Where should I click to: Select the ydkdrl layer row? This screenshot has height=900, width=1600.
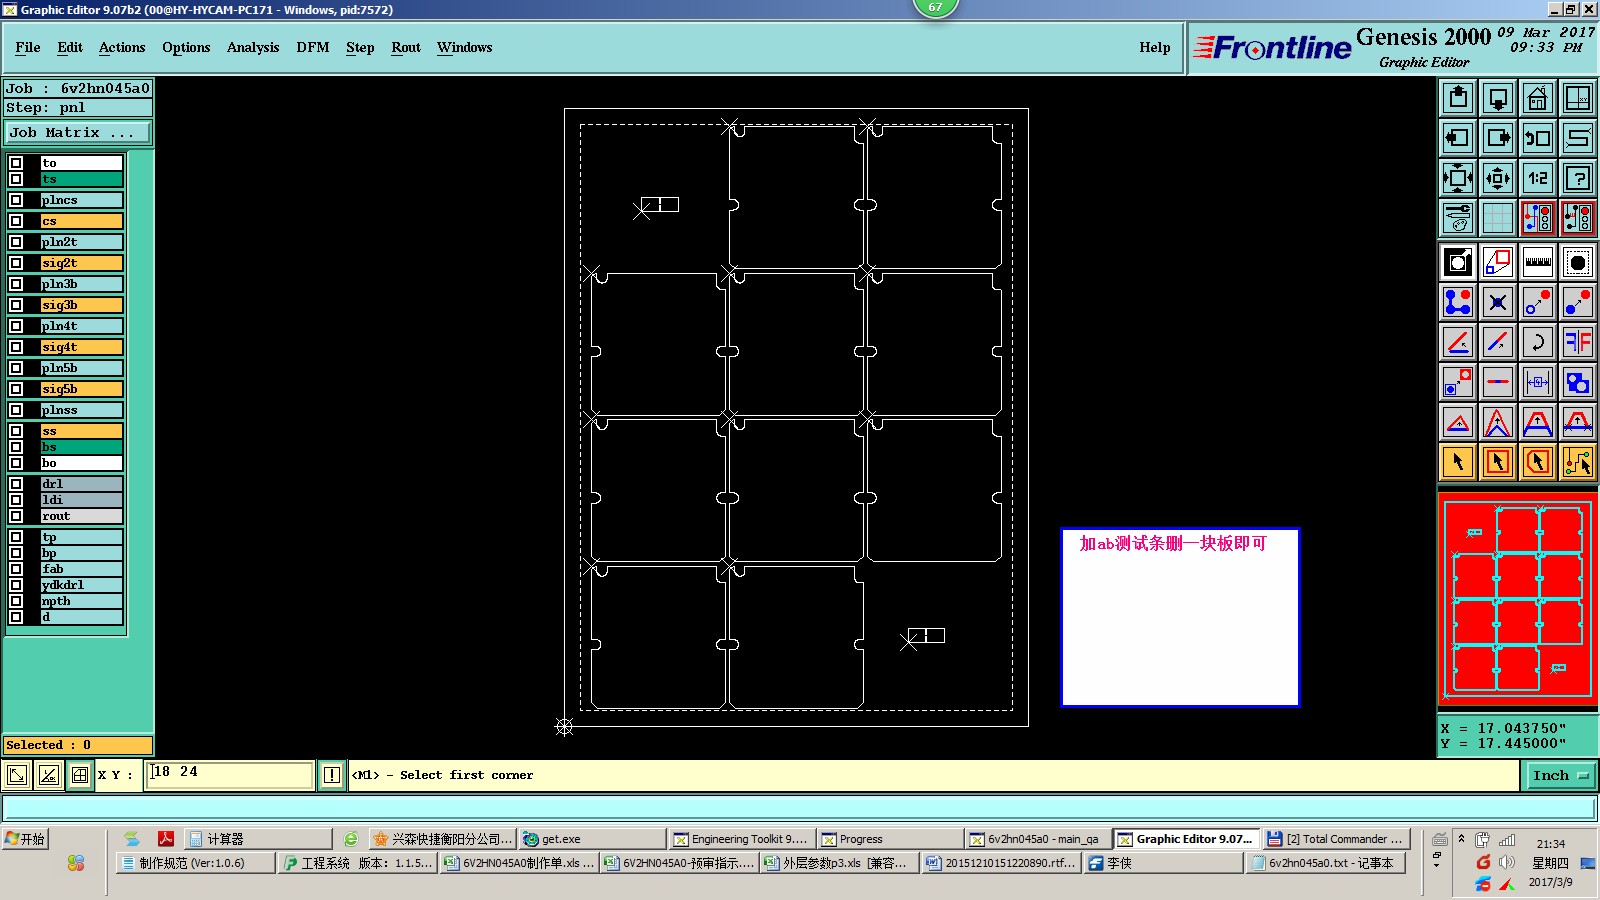click(x=81, y=585)
